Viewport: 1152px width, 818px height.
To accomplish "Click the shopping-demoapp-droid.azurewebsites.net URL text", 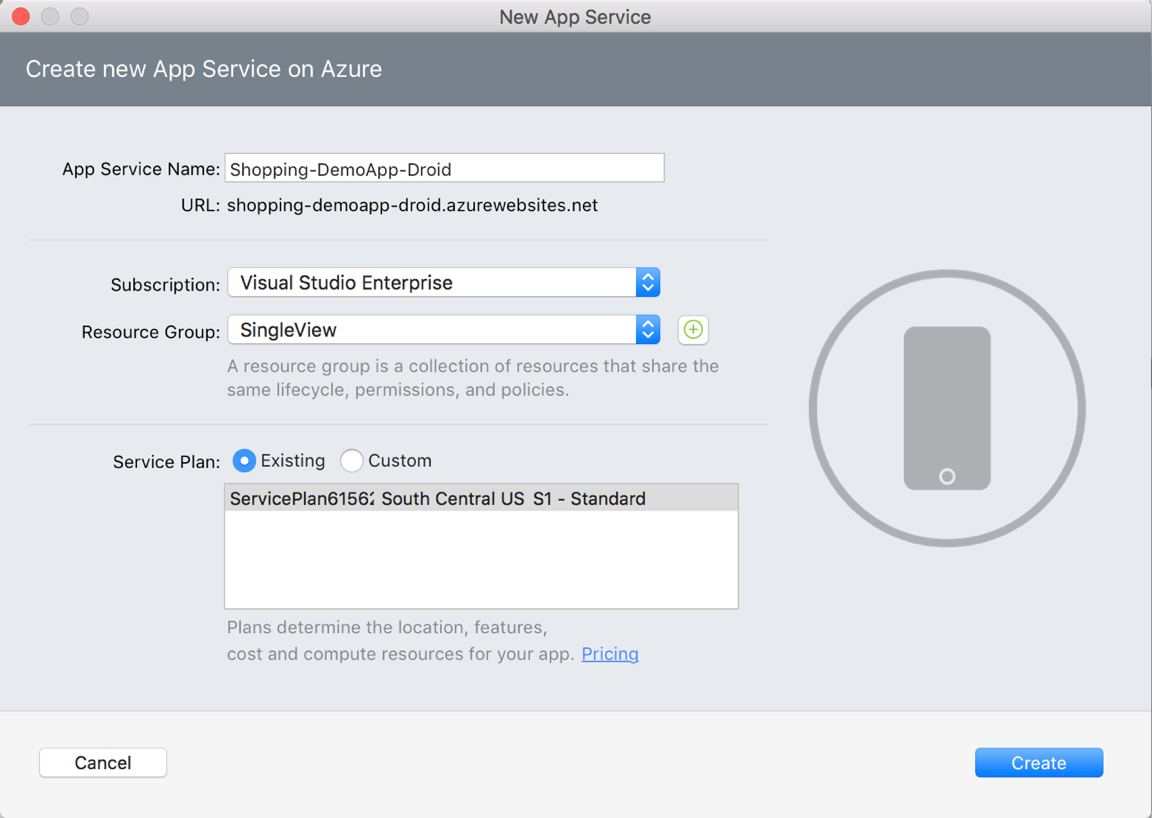I will coord(412,206).
